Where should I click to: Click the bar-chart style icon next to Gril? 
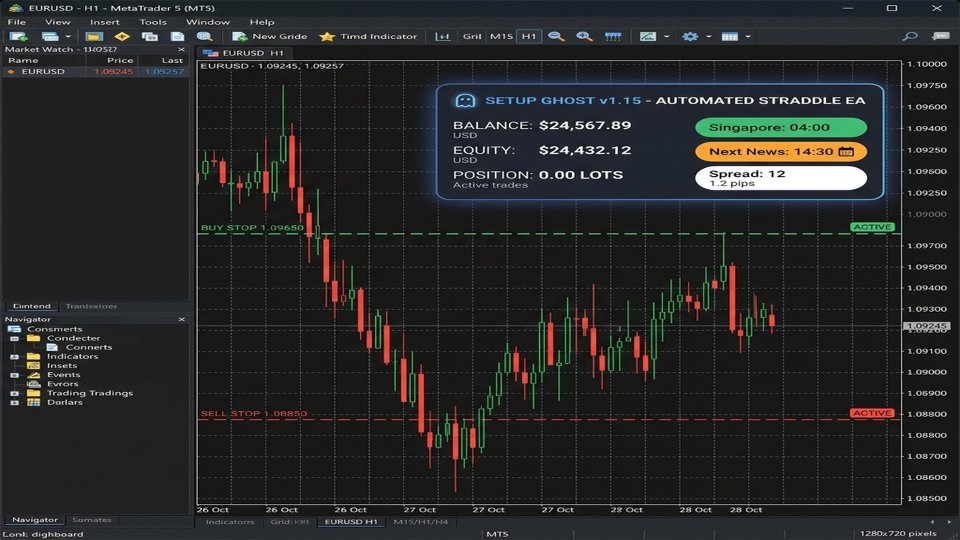coord(443,37)
